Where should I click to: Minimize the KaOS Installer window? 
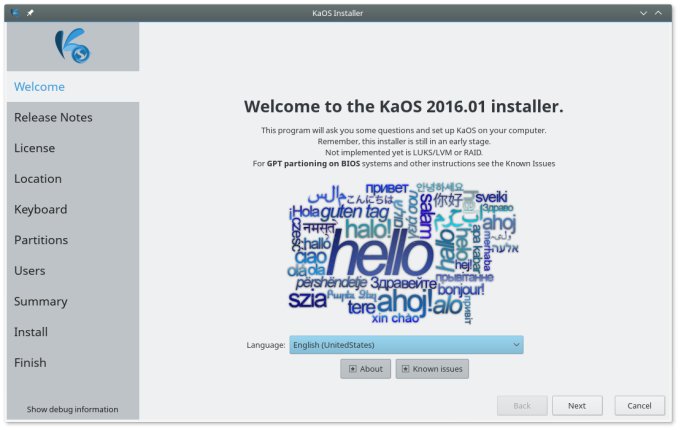point(644,13)
